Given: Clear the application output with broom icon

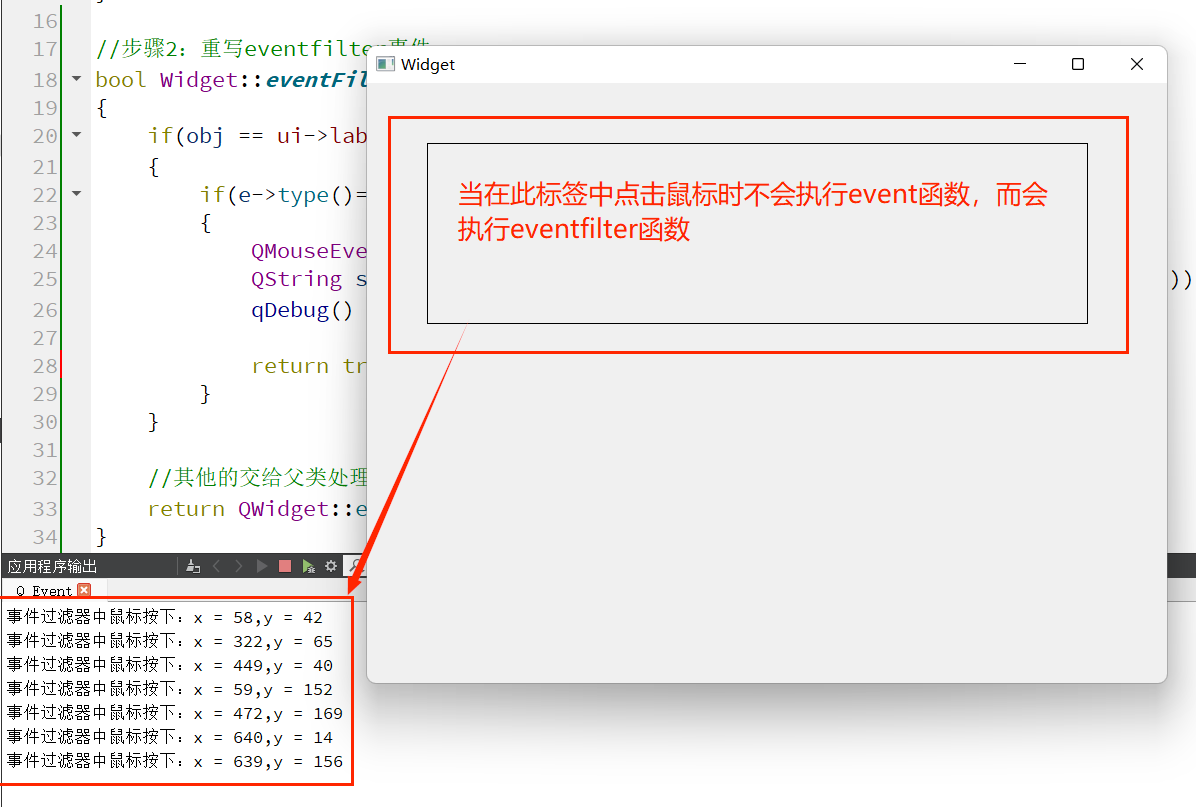Looking at the screenshot, I should pyautogui.click(x=193, y=566).
